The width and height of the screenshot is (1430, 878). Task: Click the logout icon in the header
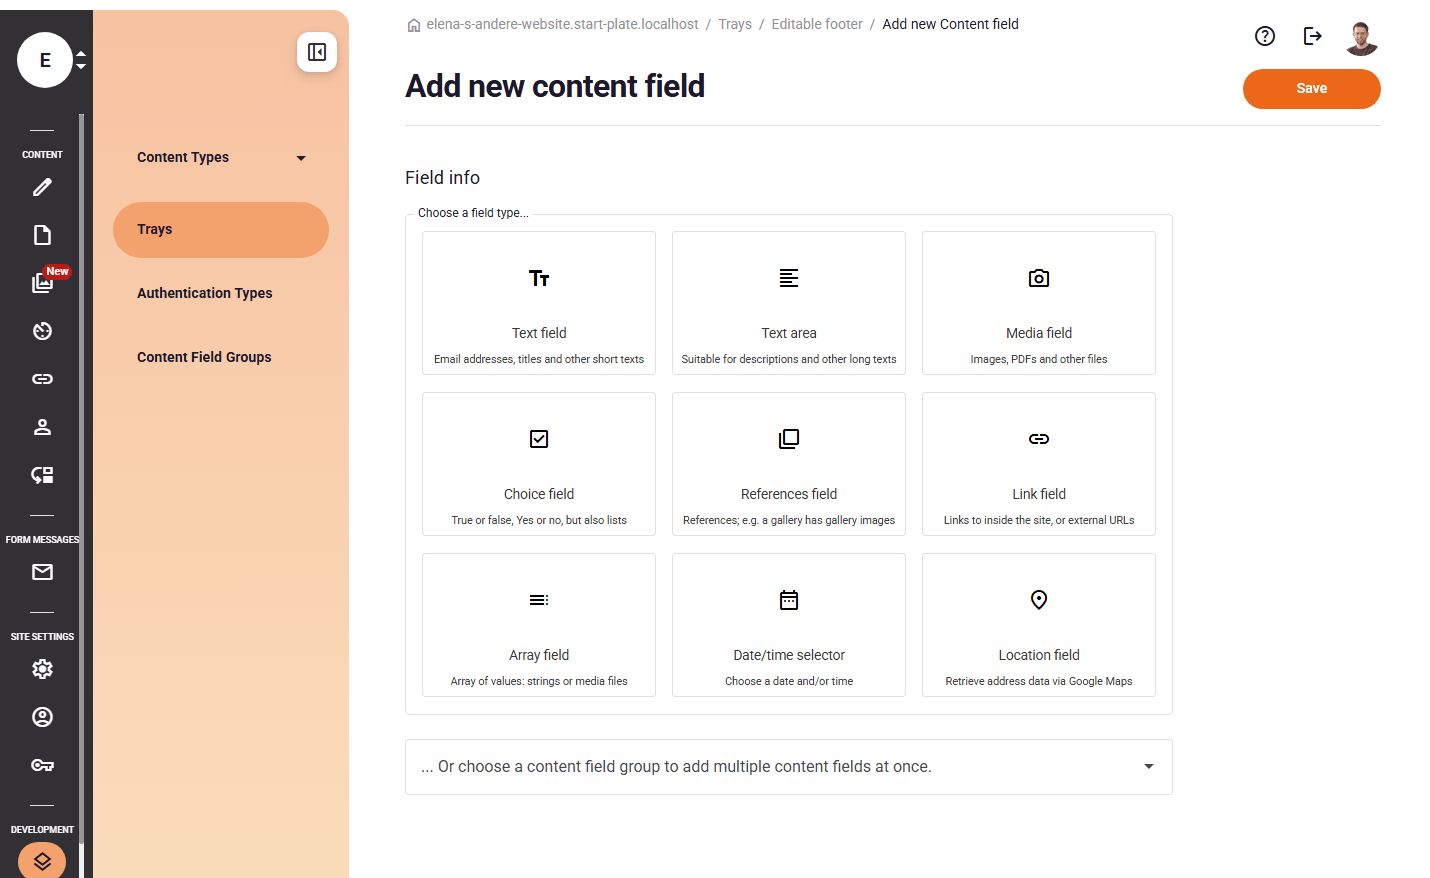pyautogui.click(x=1313, y=36)
